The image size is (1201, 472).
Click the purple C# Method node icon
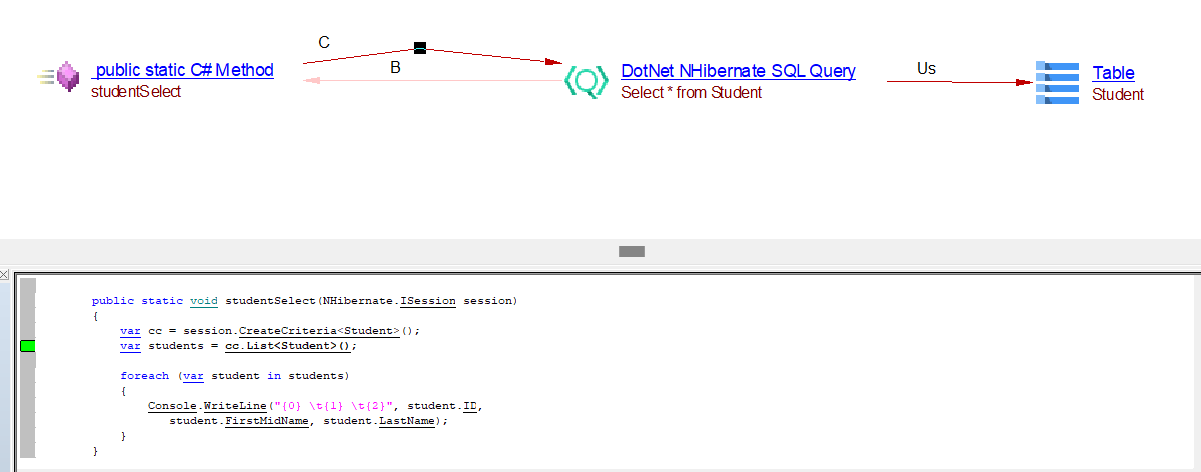tap(66, 77)
